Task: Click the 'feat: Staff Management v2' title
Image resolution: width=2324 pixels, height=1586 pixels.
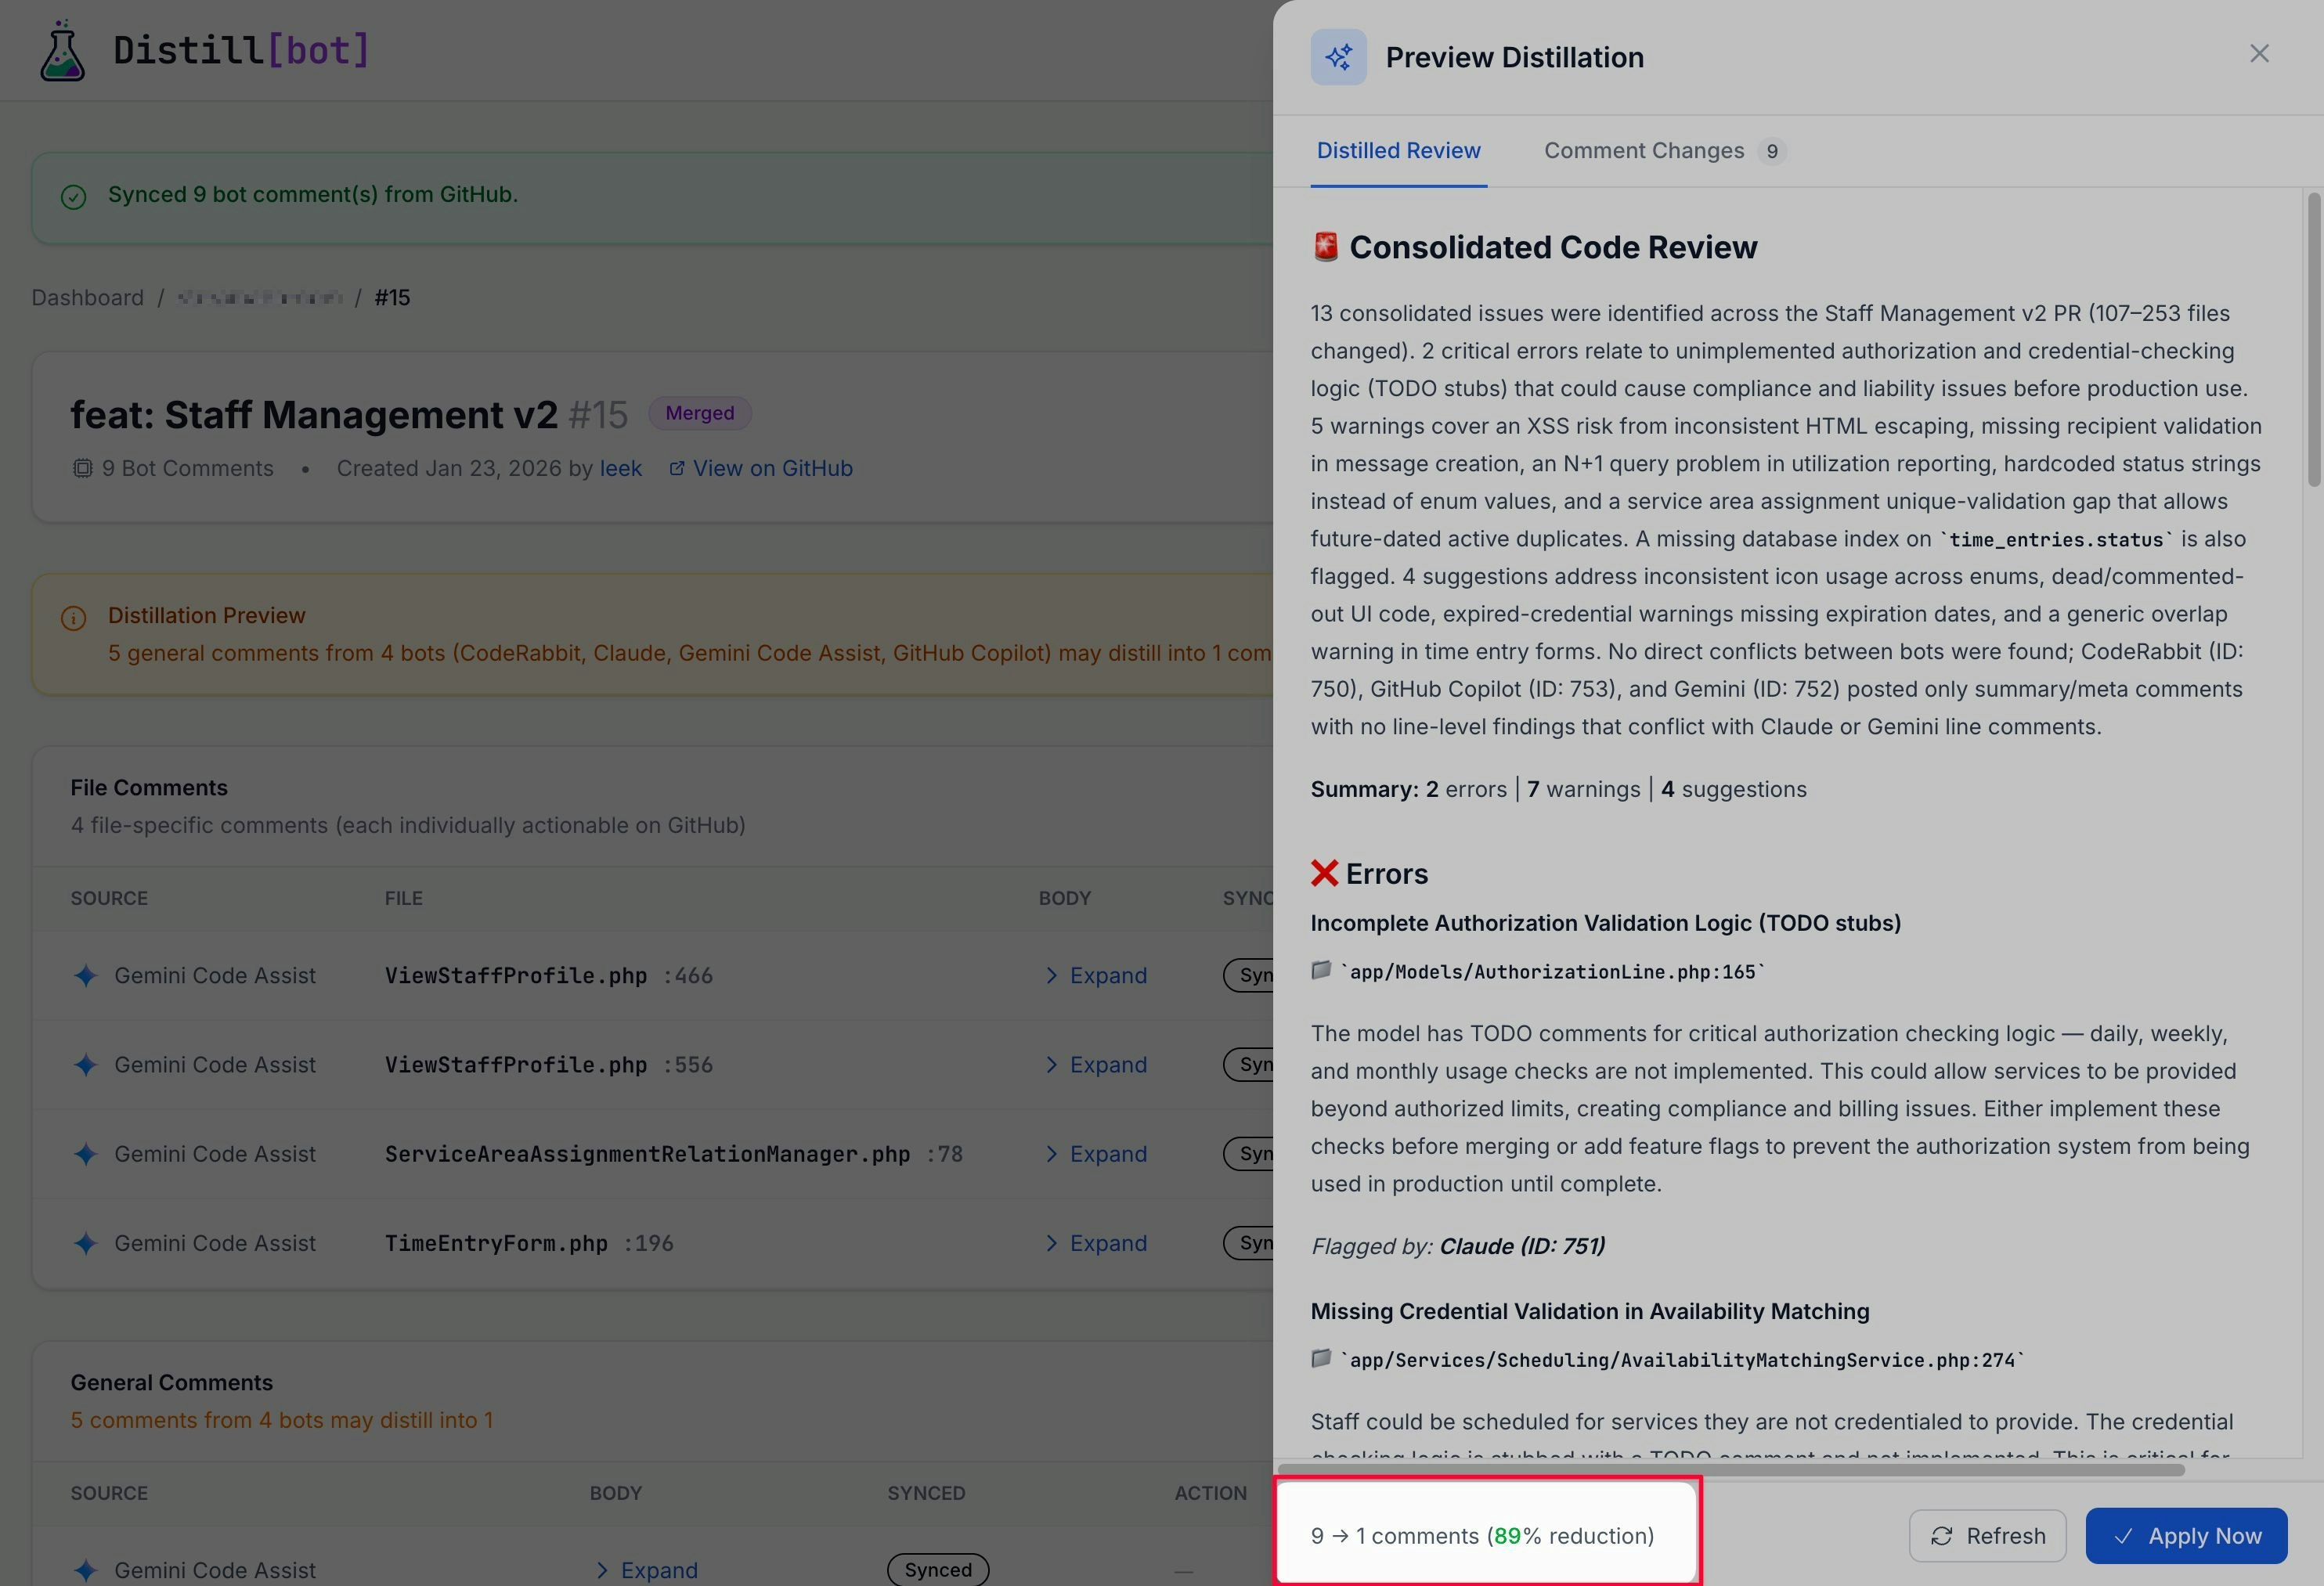Action: (x=313, y=414)
